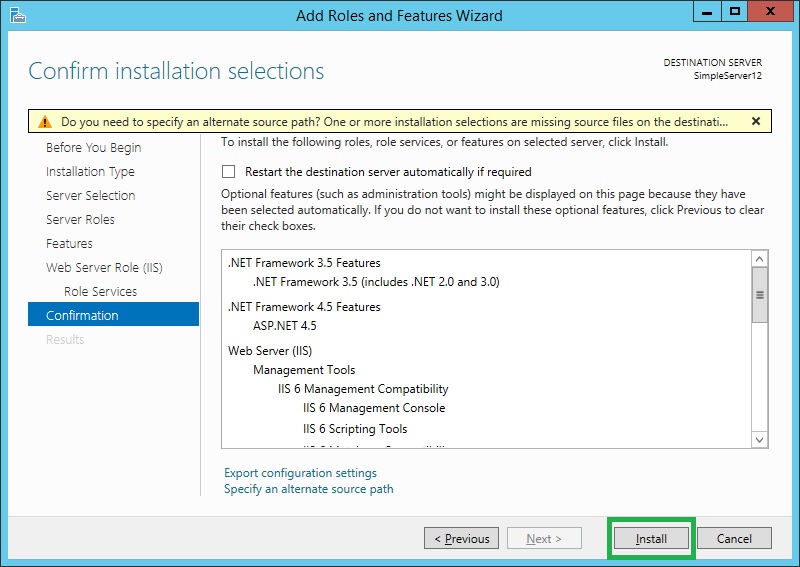The width and height of the screenshot is (800, 567).
Task: Cancel the Add Roles wizard
Action: tap(734, 539)
